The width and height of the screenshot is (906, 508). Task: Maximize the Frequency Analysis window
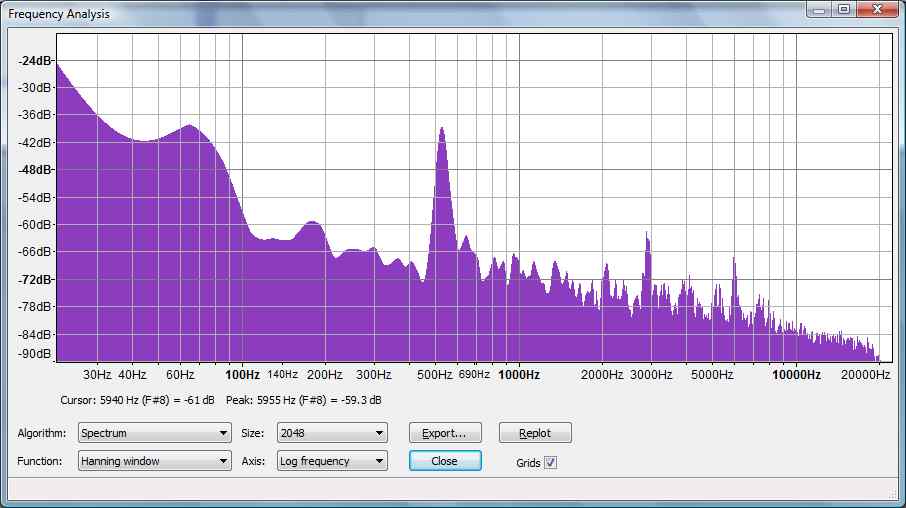(x=844, y=10)
